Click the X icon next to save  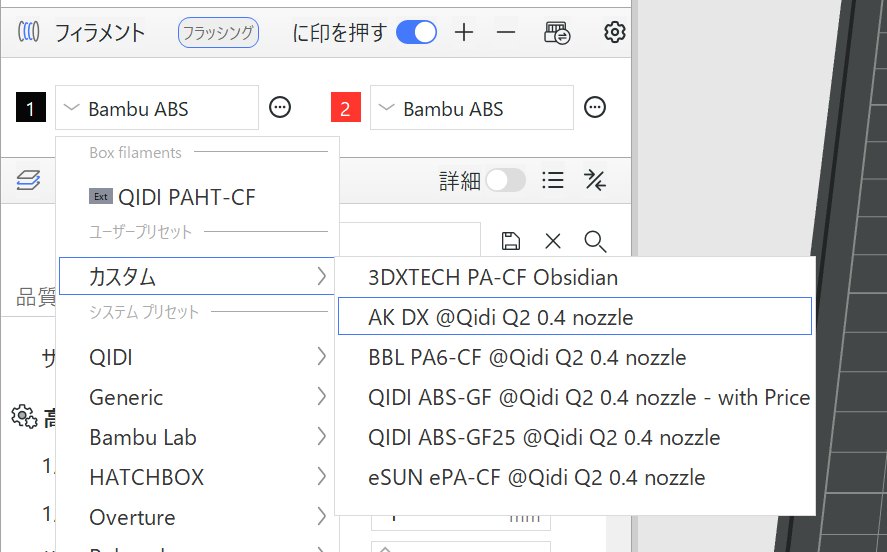coord(552,240)
